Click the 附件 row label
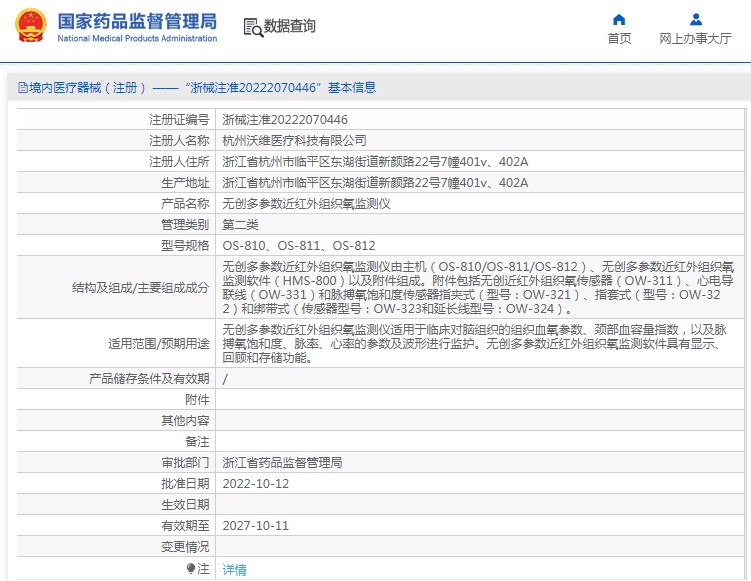The image size is (751, 581). pyautogui.click(x=197, y=400)
